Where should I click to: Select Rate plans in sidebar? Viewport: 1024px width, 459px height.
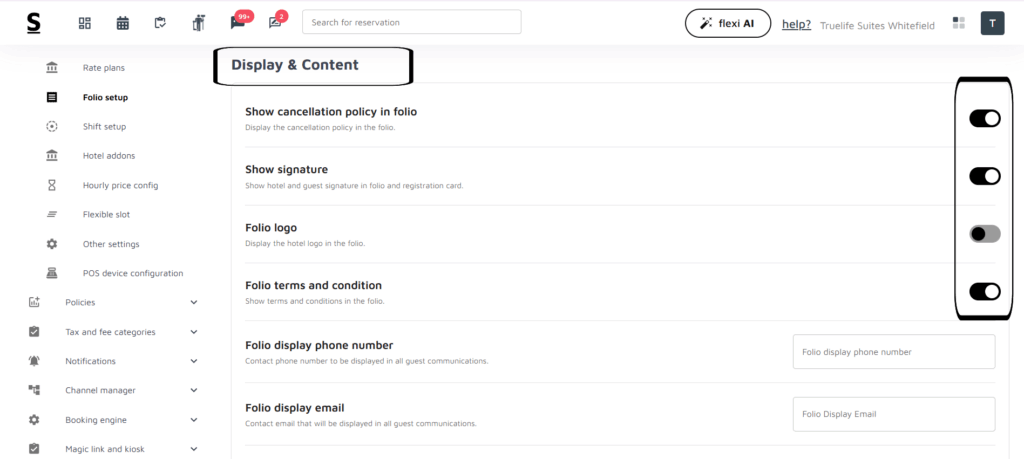[x=103, y=68]
